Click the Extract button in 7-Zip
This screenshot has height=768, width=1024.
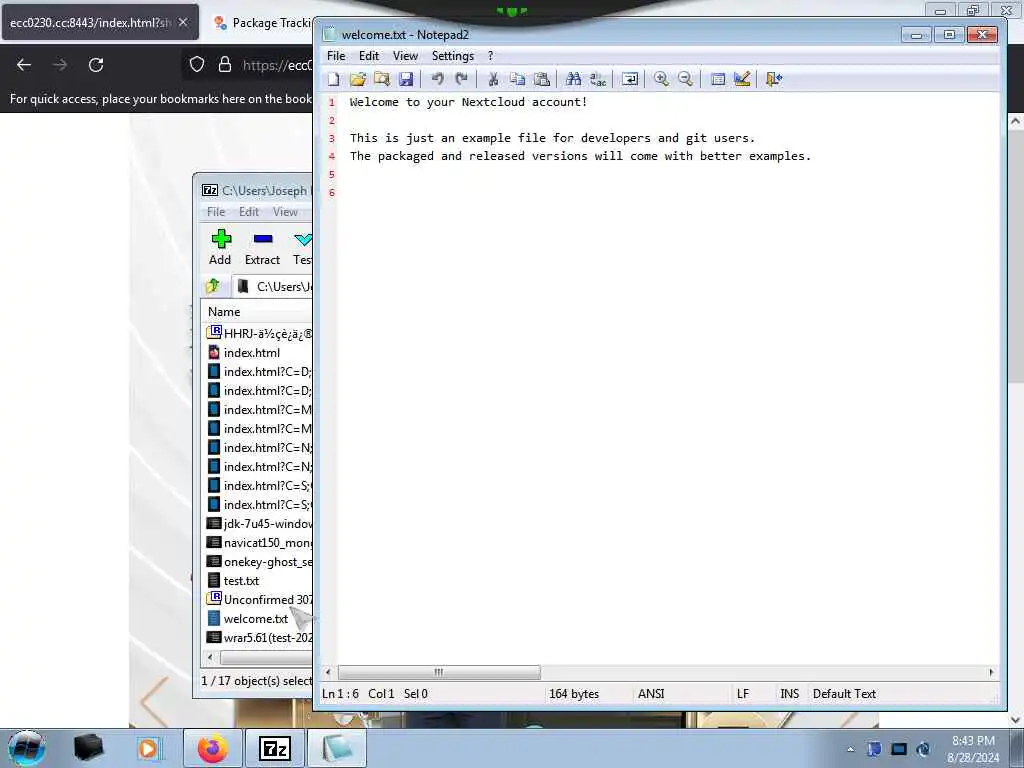click(263, 247)
